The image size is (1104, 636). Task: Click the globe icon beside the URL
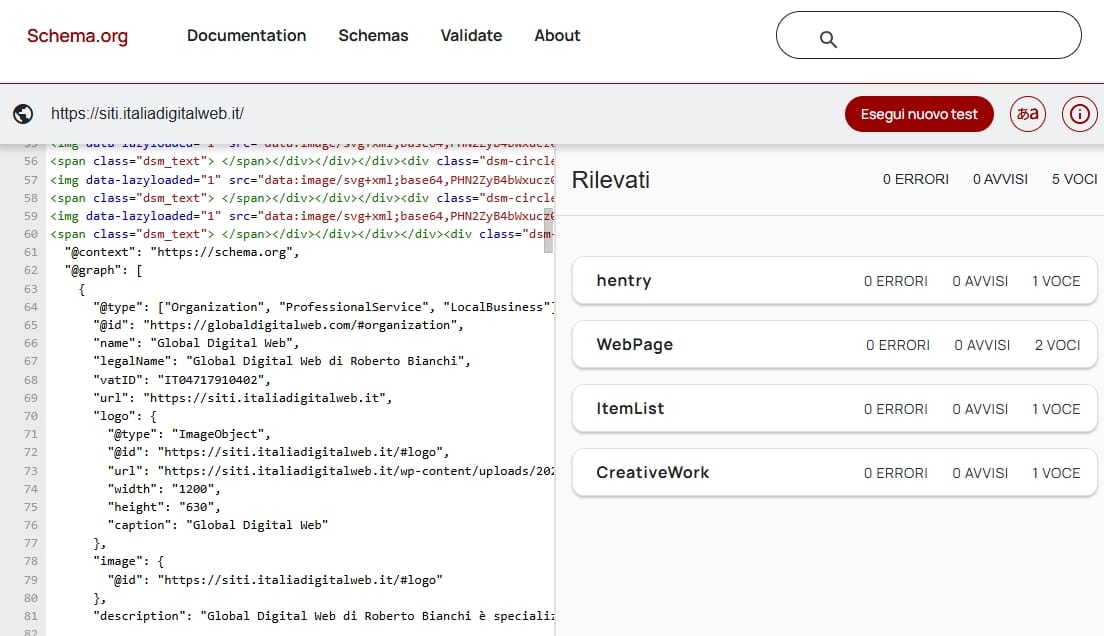click(23, 114)
